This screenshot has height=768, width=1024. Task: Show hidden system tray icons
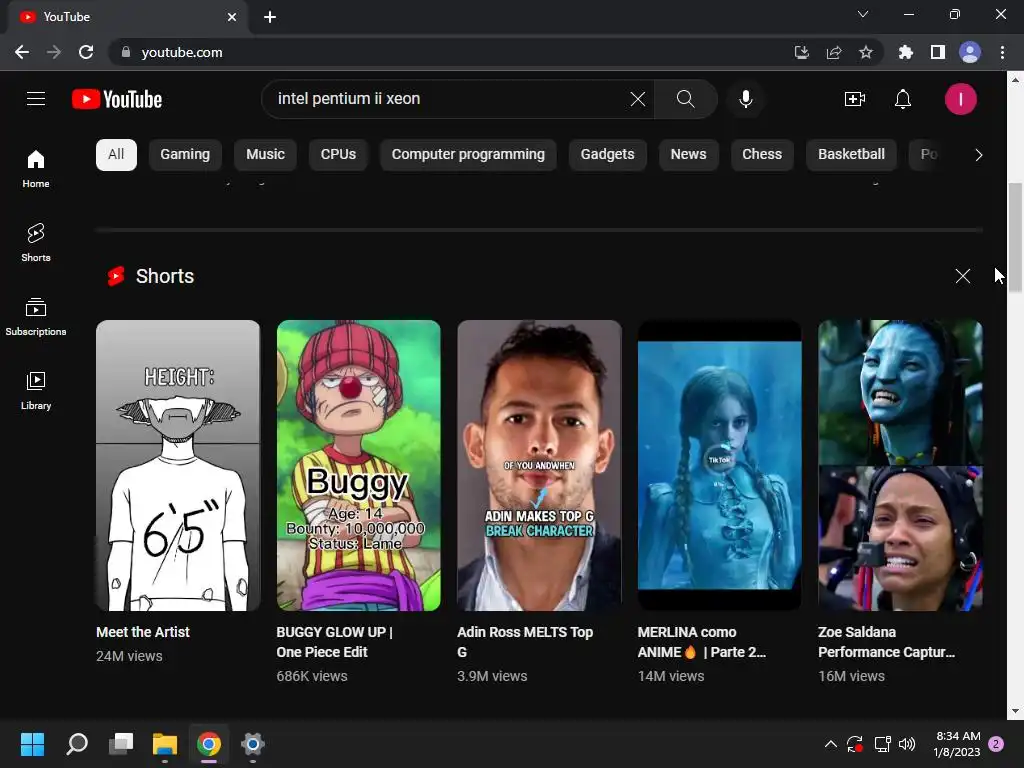coord(831,744)
